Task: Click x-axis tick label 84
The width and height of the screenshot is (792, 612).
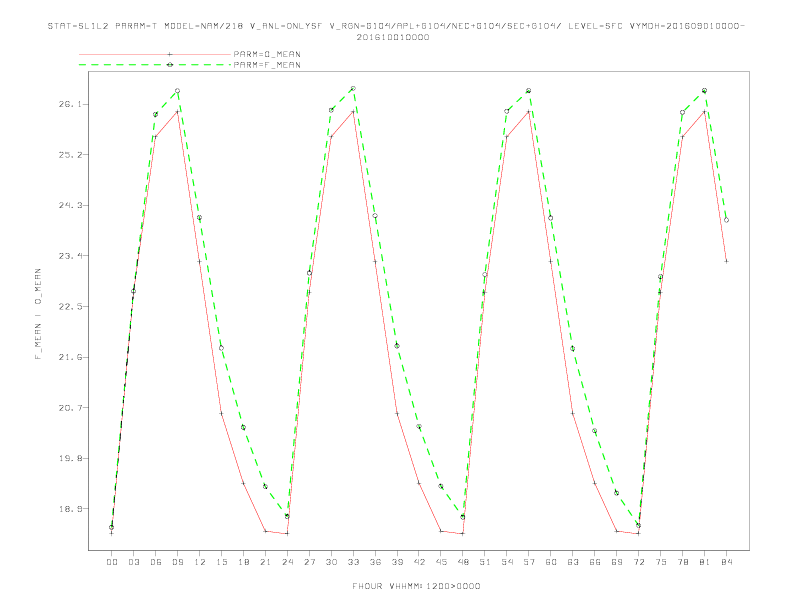Action: point(726,562)
